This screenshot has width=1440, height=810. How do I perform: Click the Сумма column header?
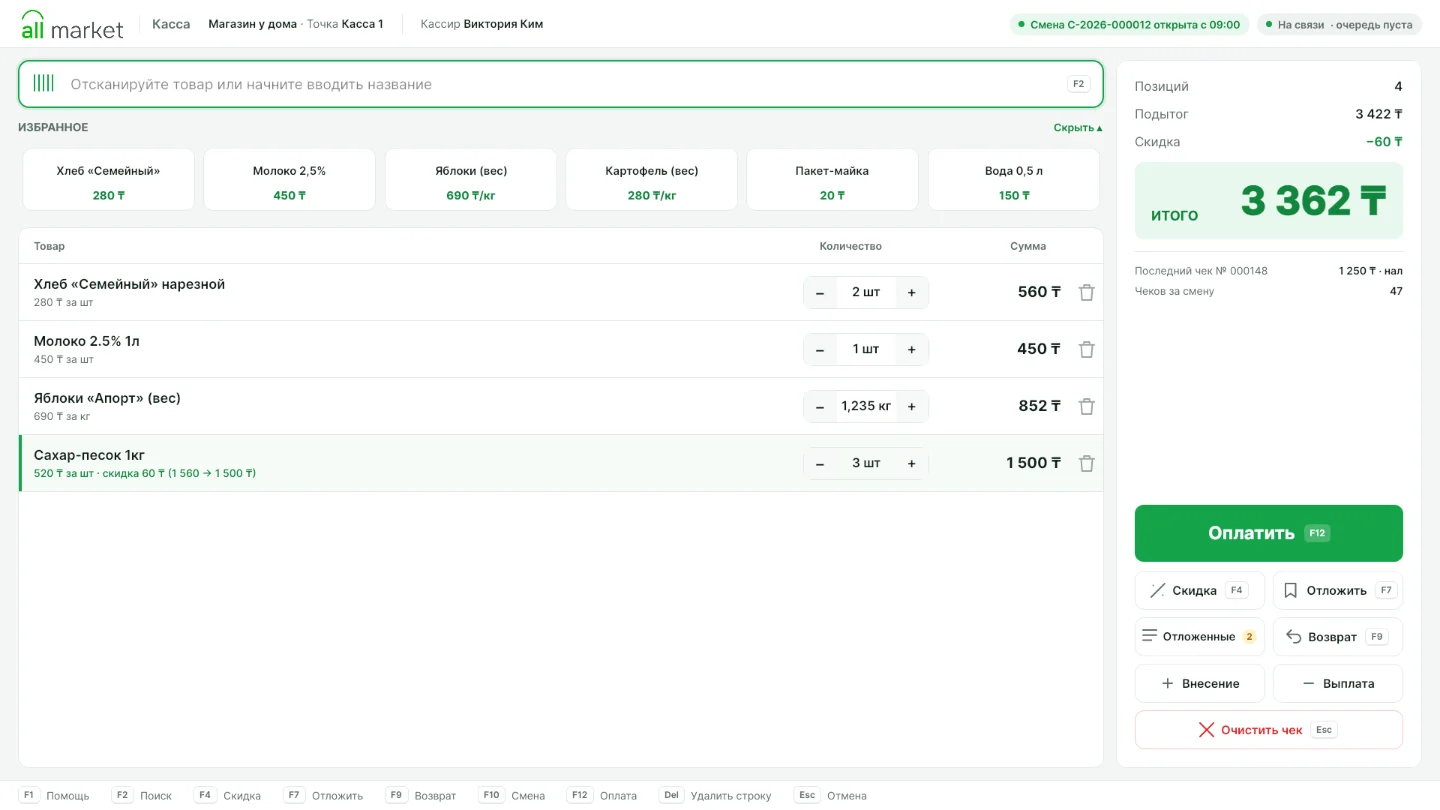[1028, 246]
